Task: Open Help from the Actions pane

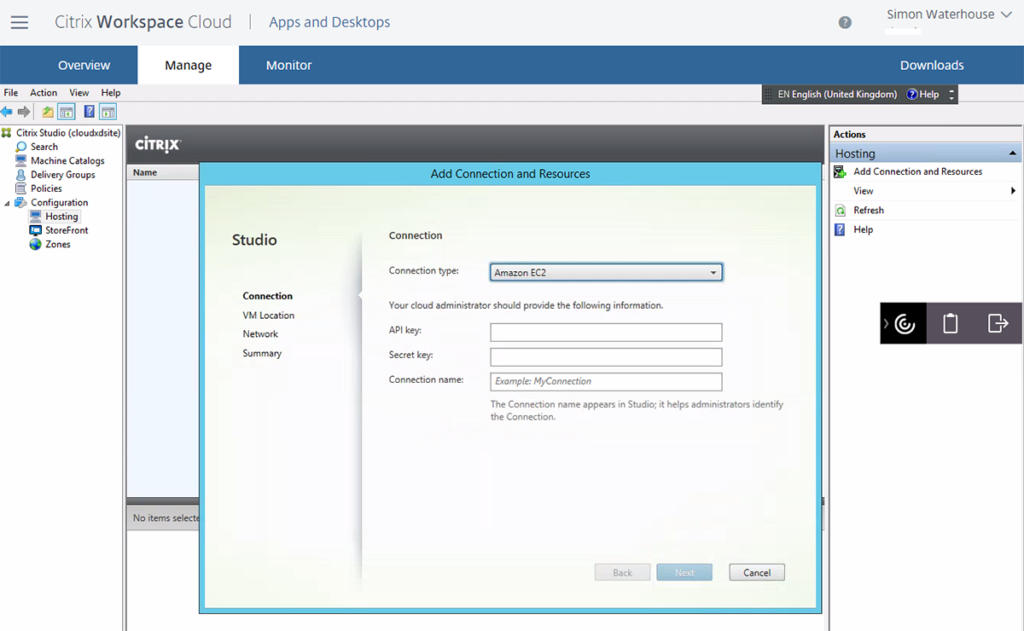Action: [x=864, y=229]
